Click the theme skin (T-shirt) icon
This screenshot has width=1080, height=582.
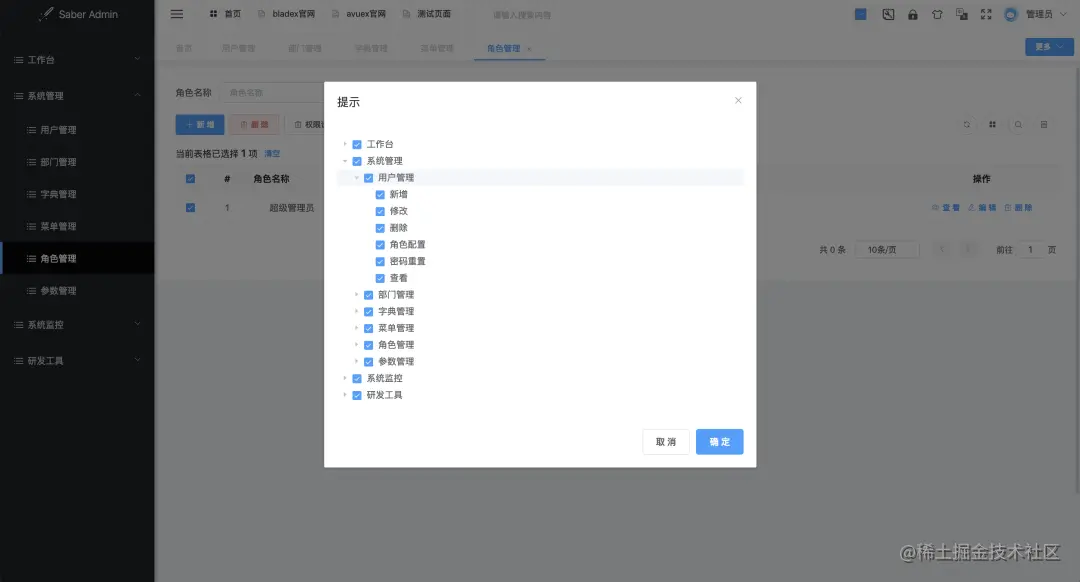[938, 15]
